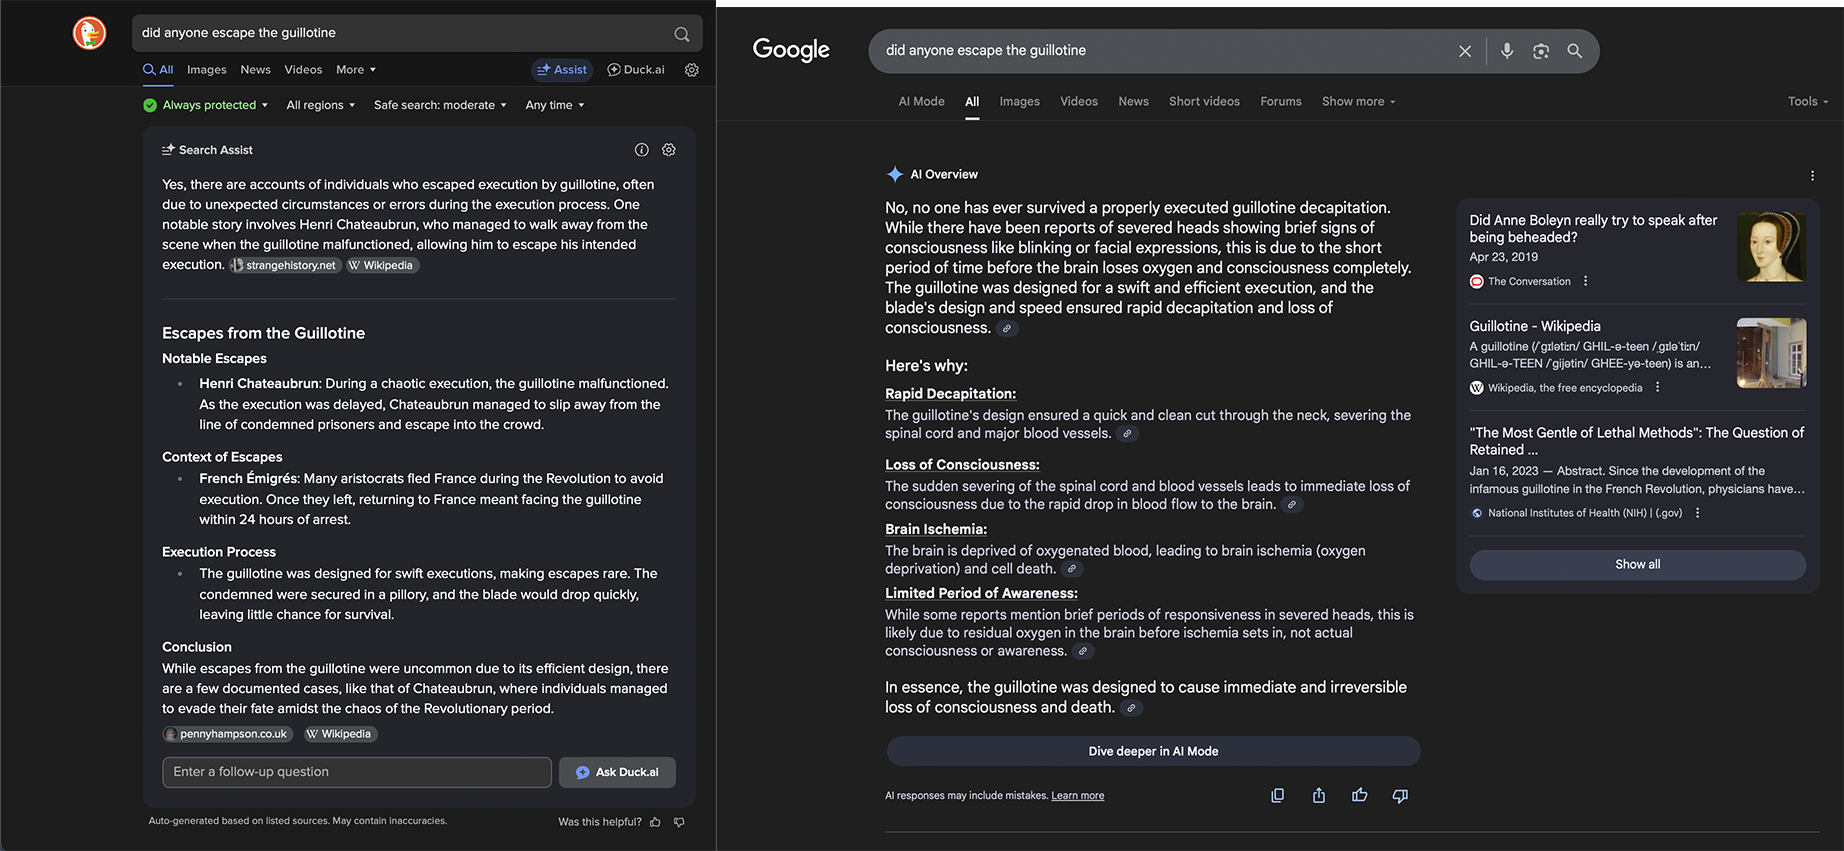Share the AI Overview response

1319,796
